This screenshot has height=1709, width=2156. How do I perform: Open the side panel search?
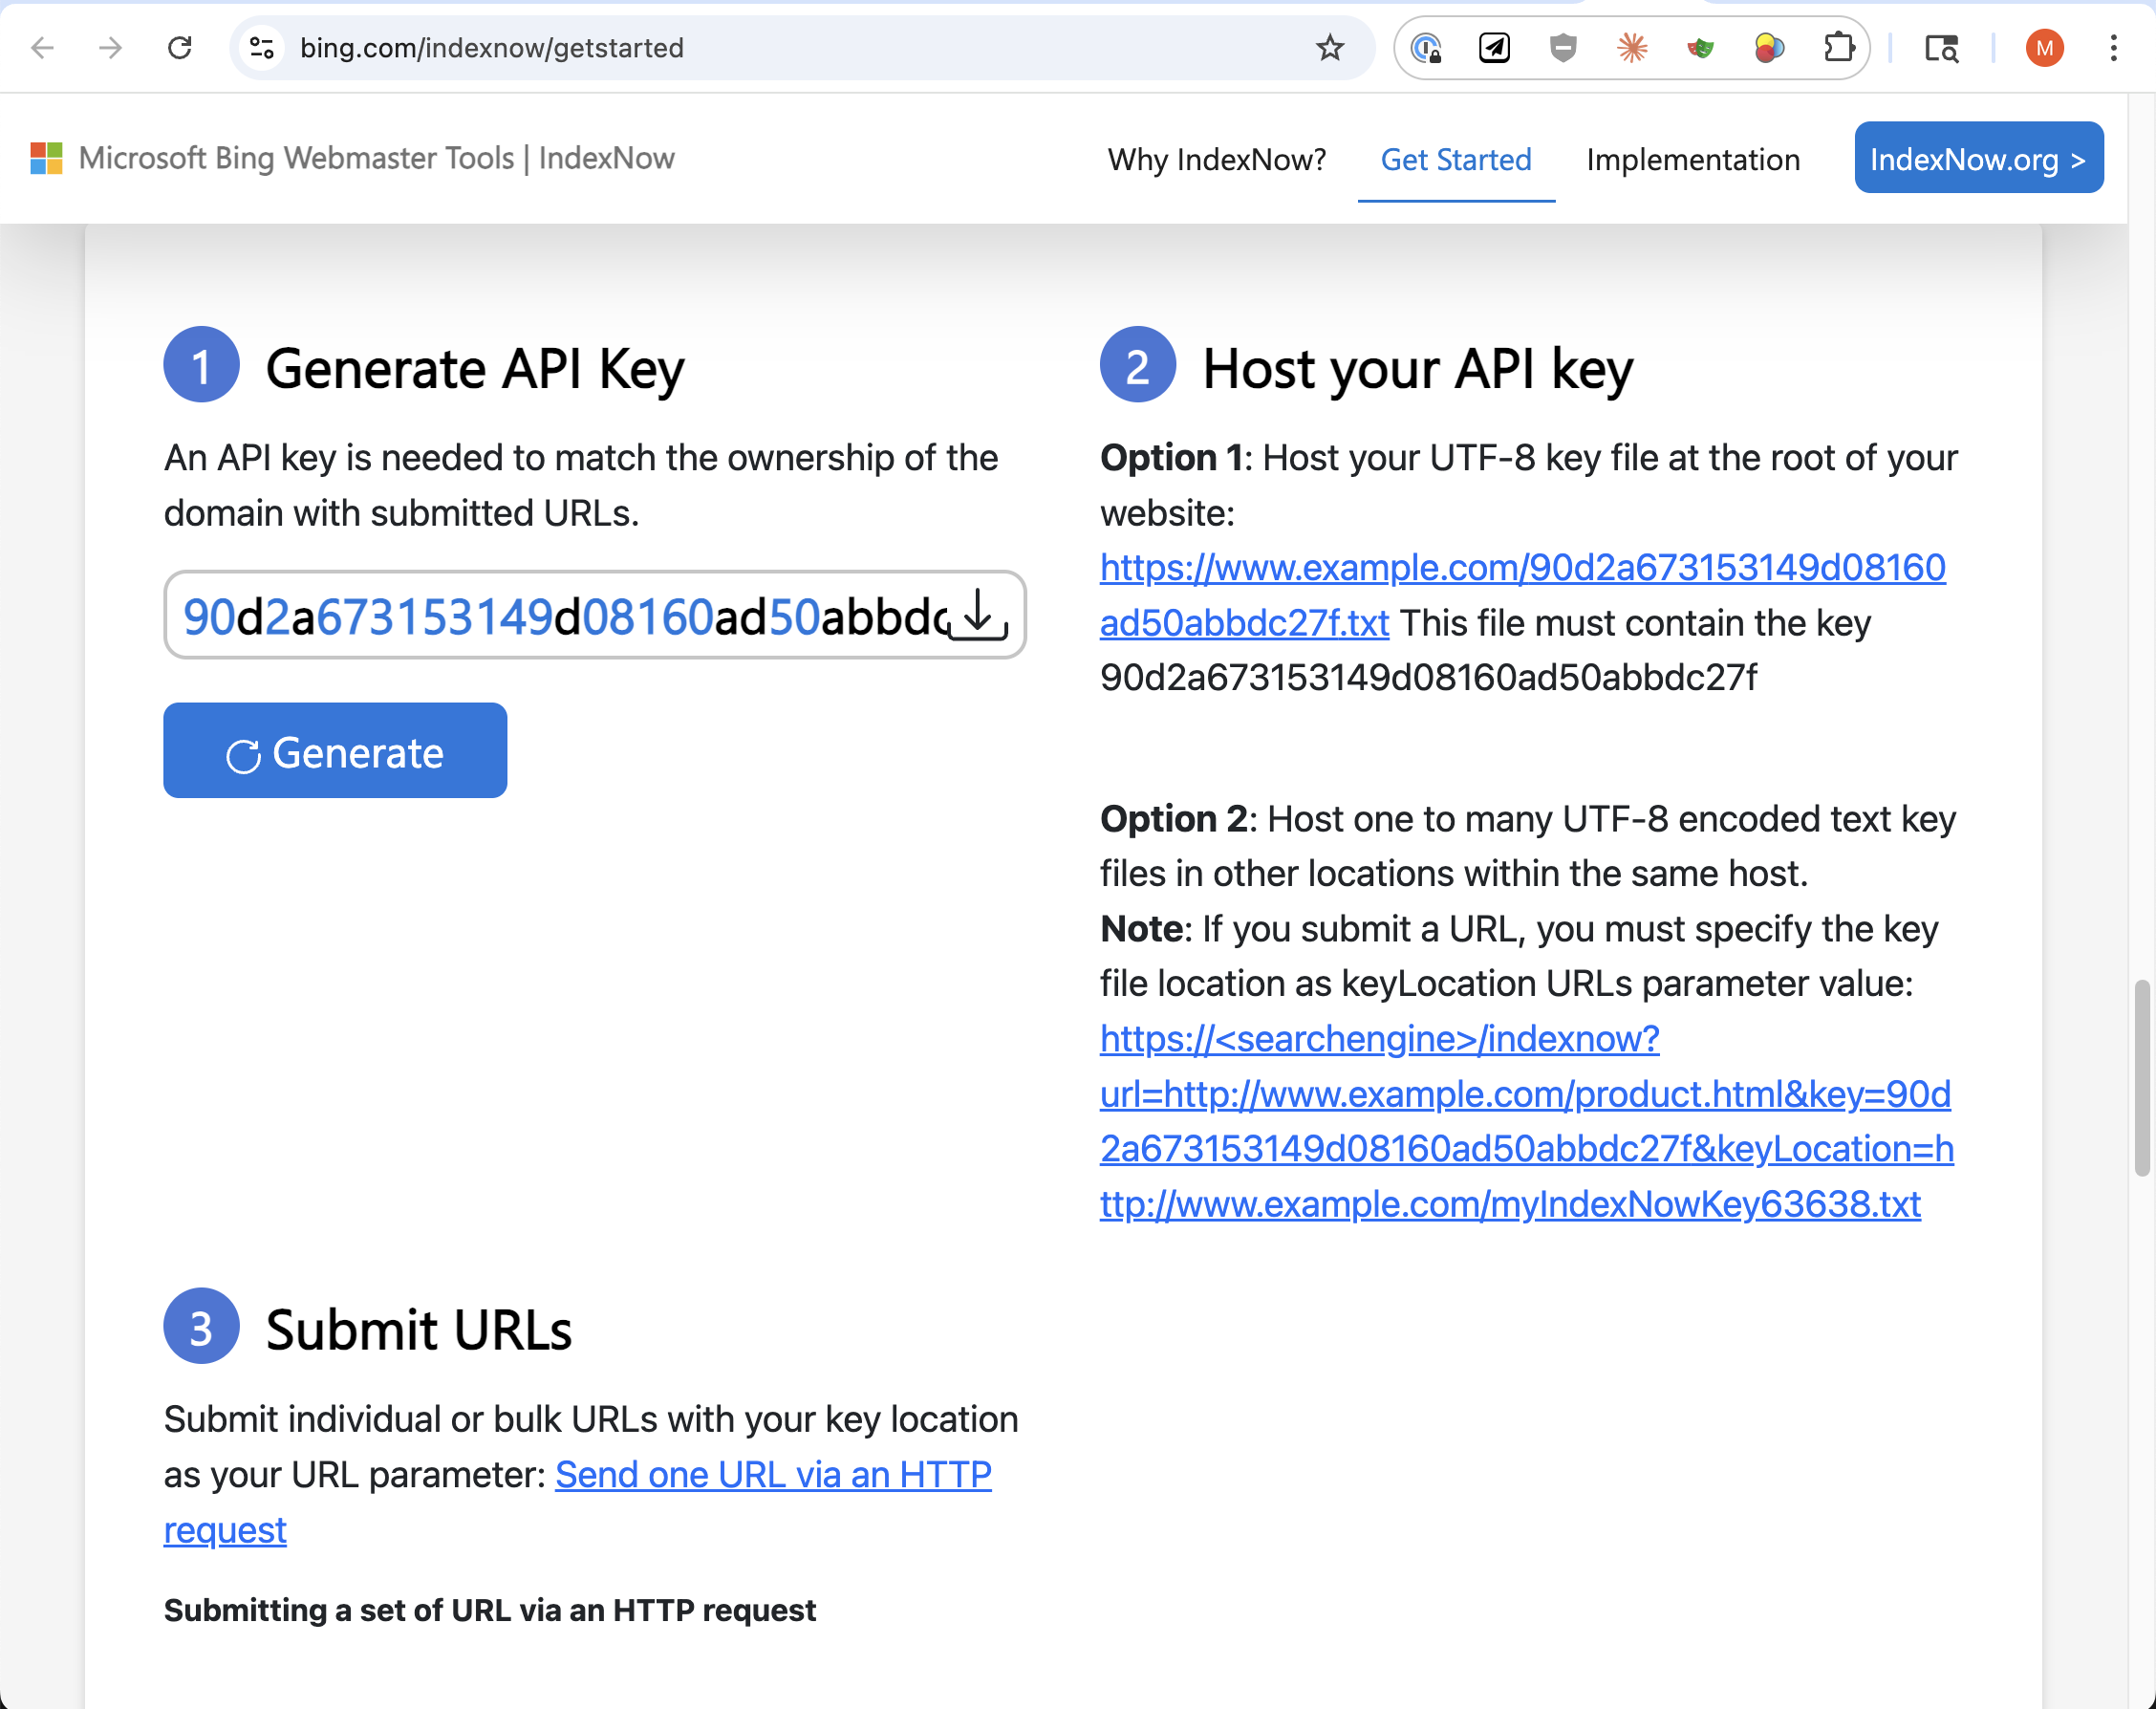(x=1941, y=47)
